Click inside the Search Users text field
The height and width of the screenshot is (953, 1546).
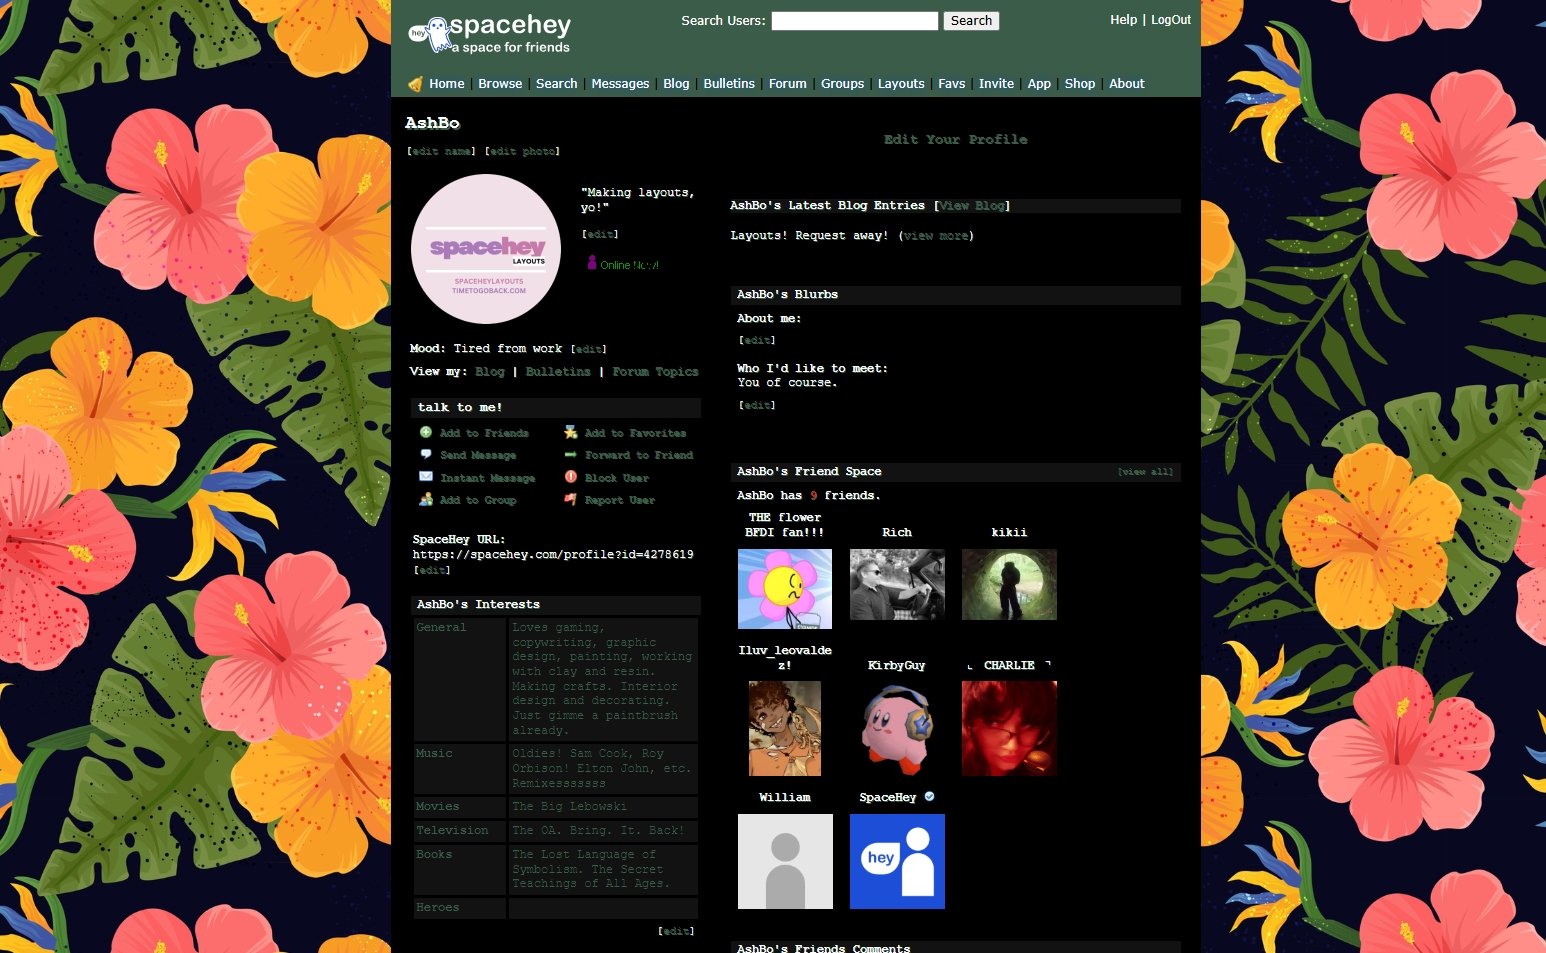point(854,21)
